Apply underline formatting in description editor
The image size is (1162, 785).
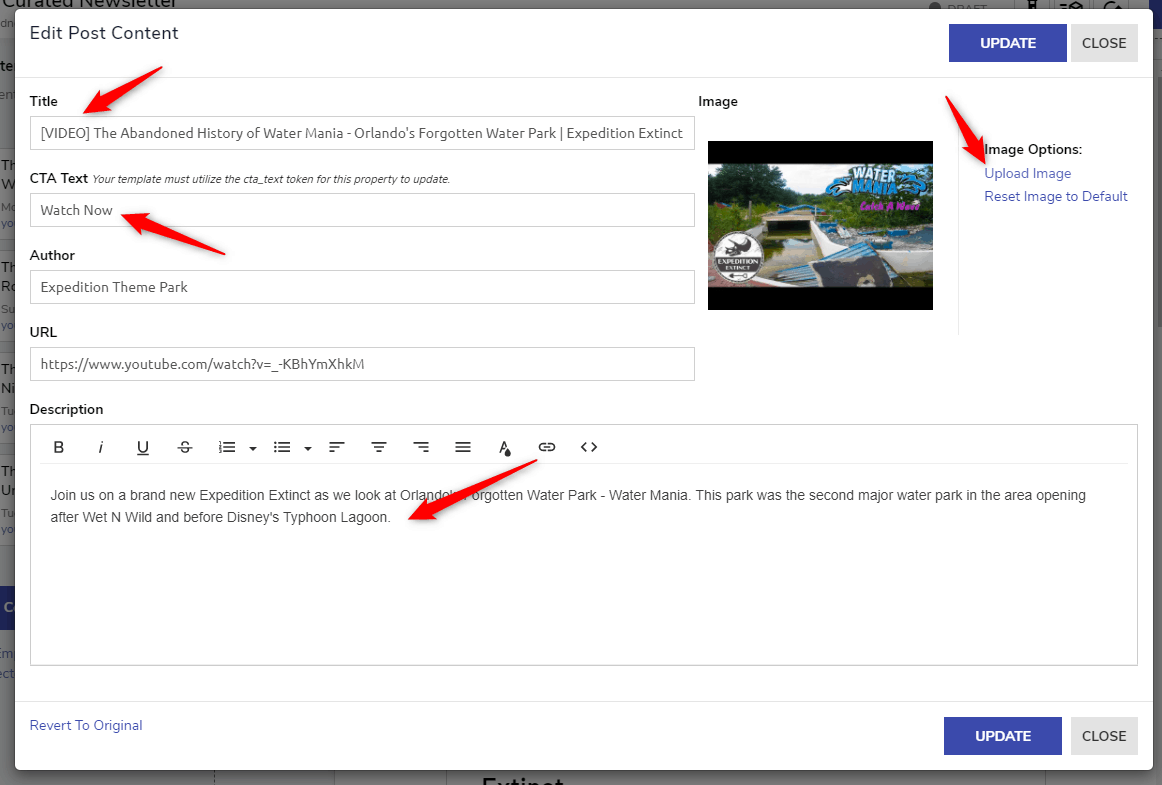(x=143, y=447)
